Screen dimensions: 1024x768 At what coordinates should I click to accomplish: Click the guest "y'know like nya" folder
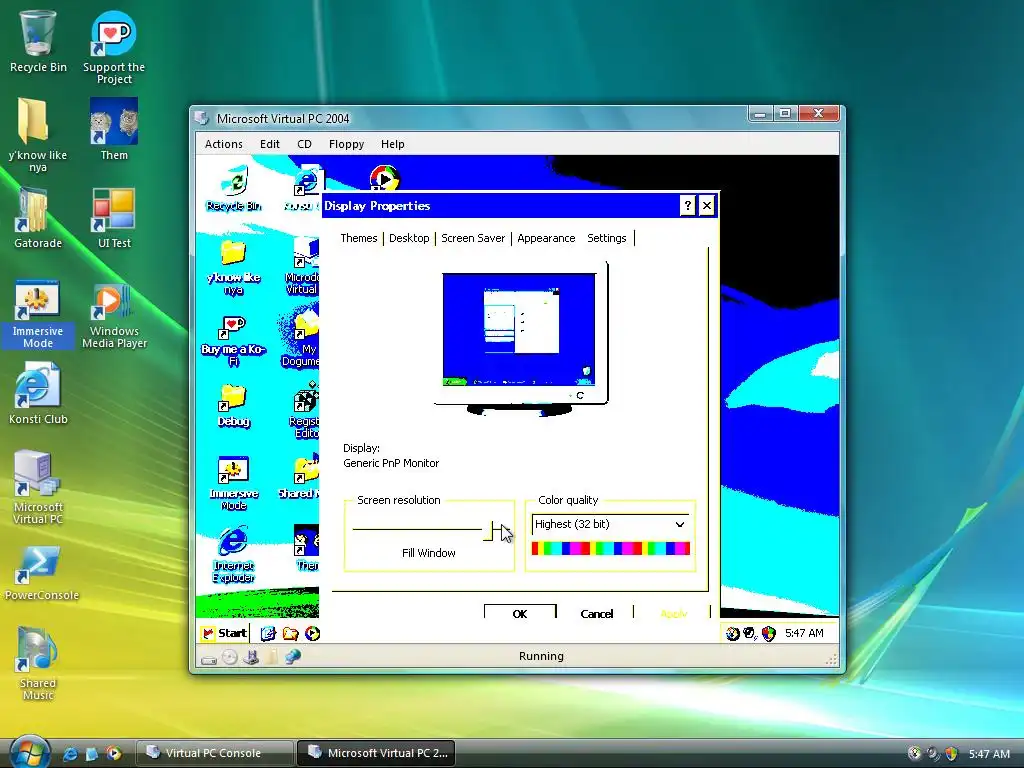[233, 268]
